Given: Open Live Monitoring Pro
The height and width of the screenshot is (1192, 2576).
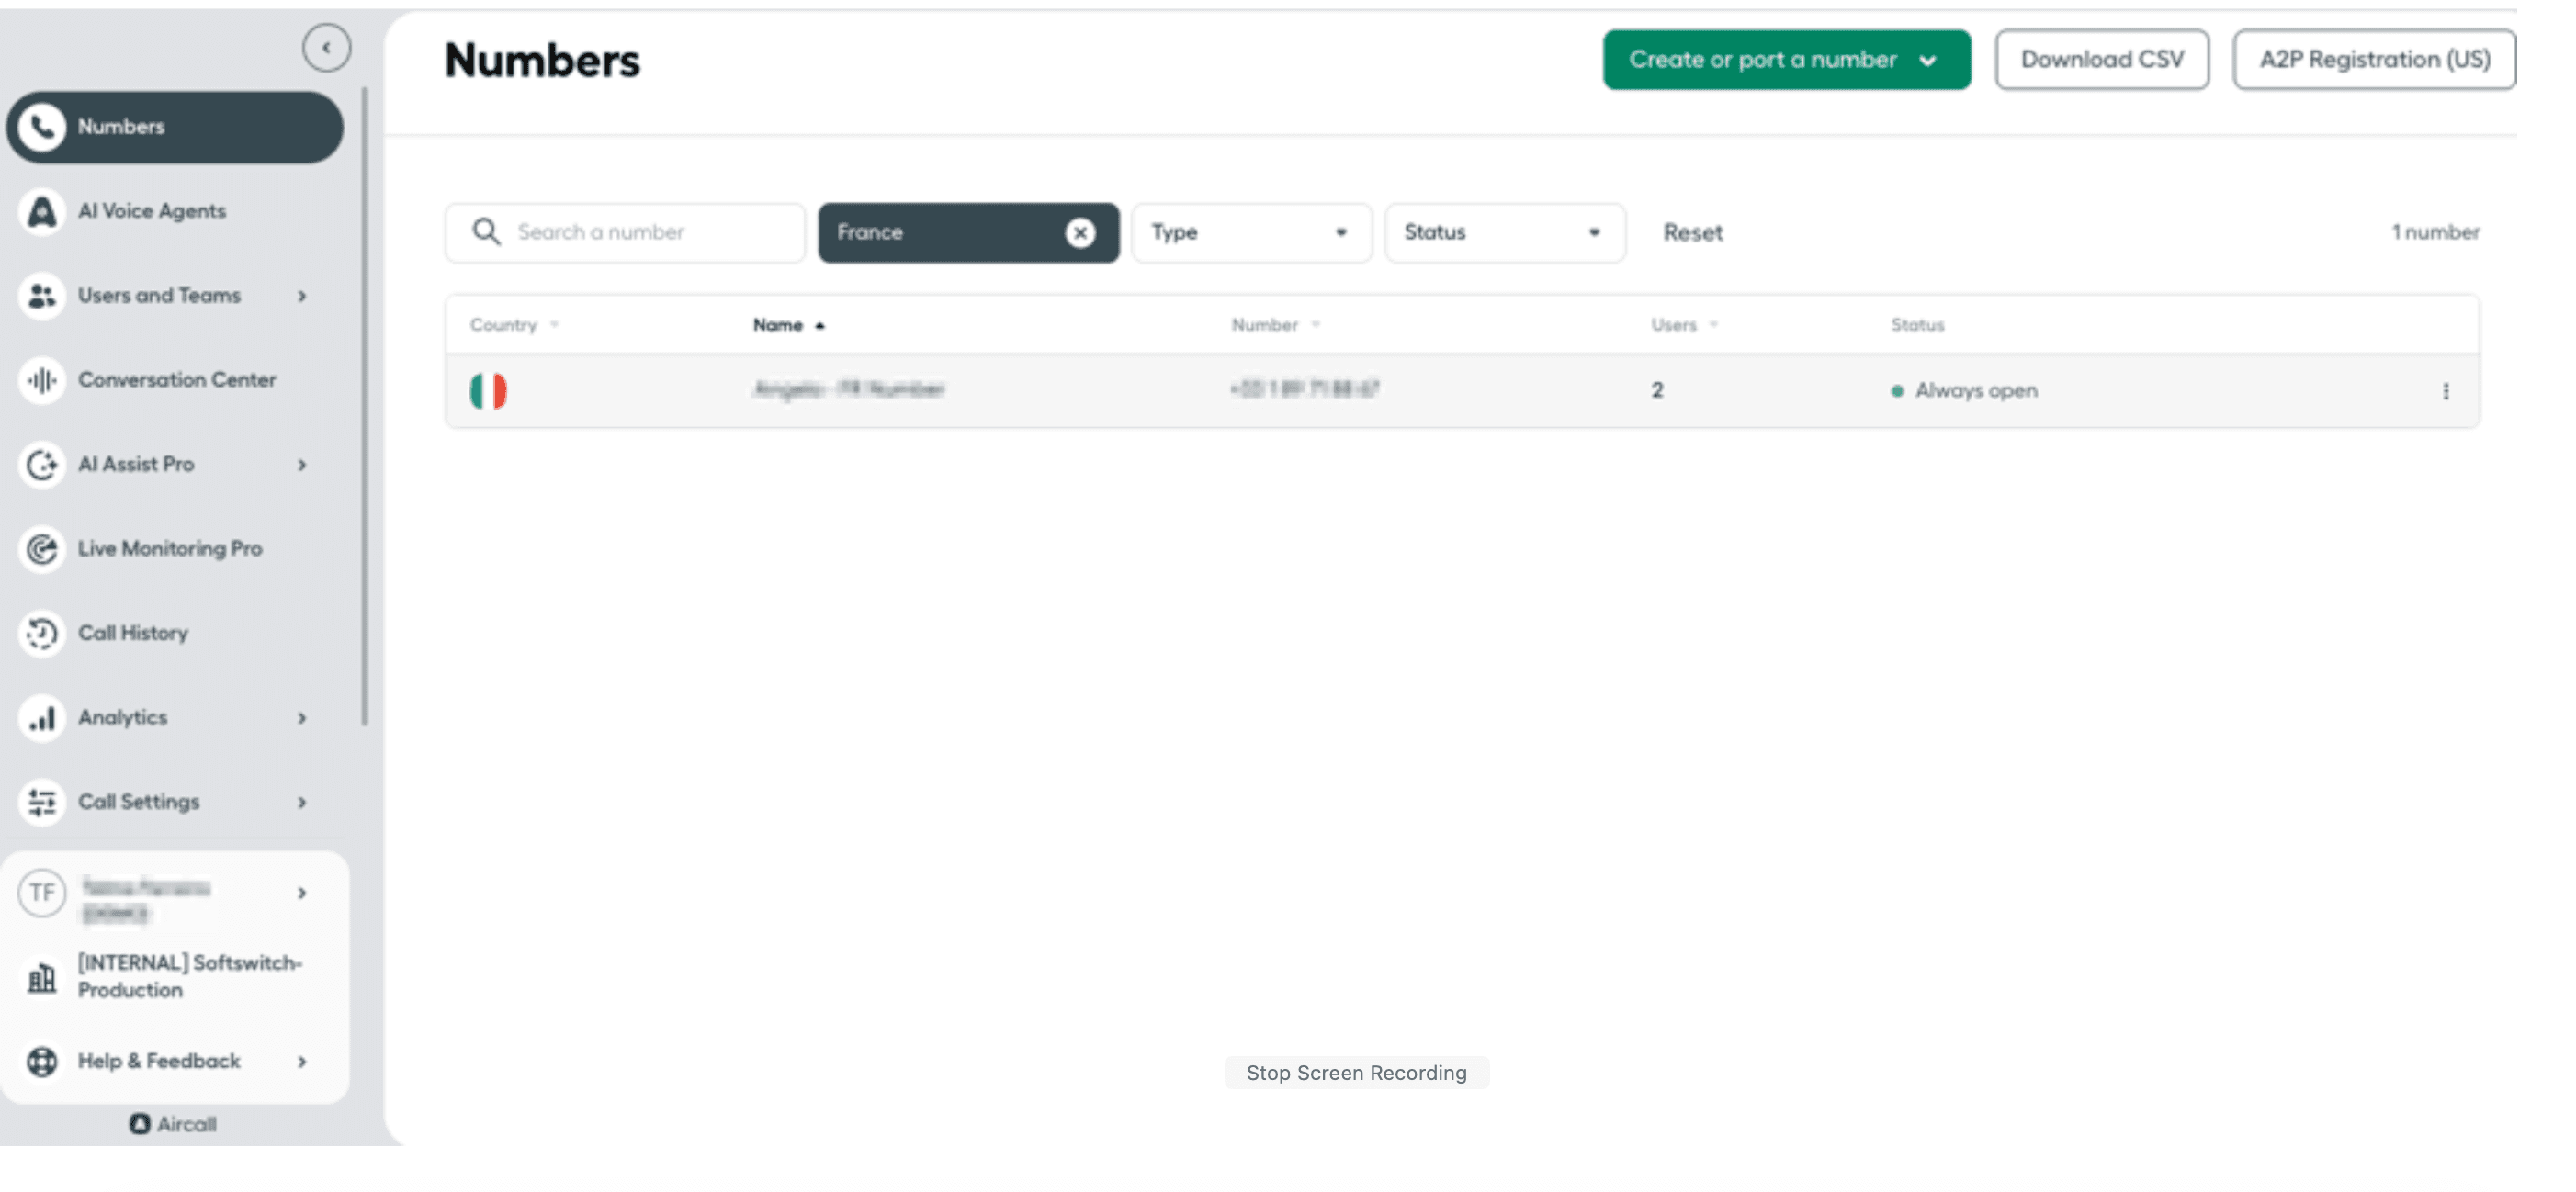Looking at the screenshot, I should pyautogui.click(x=169, y=549).
